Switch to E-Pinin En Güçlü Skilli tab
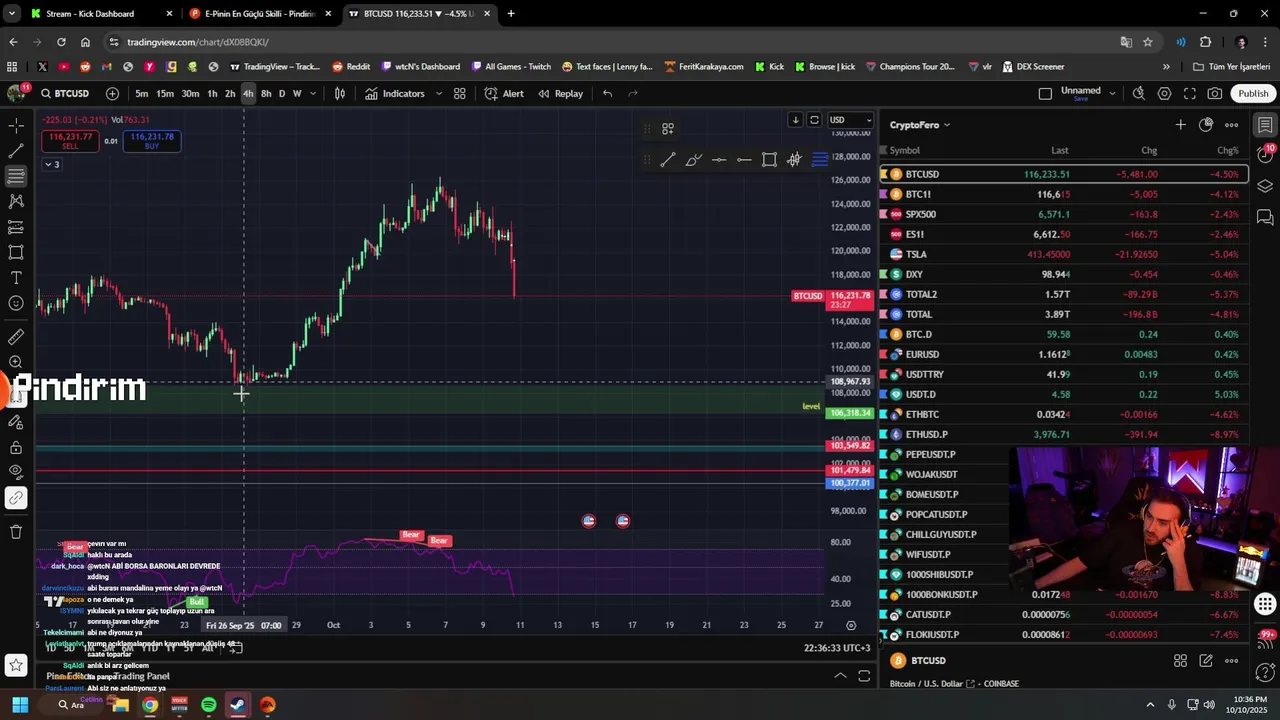1280x720 pixels. [x=261, y=14]
